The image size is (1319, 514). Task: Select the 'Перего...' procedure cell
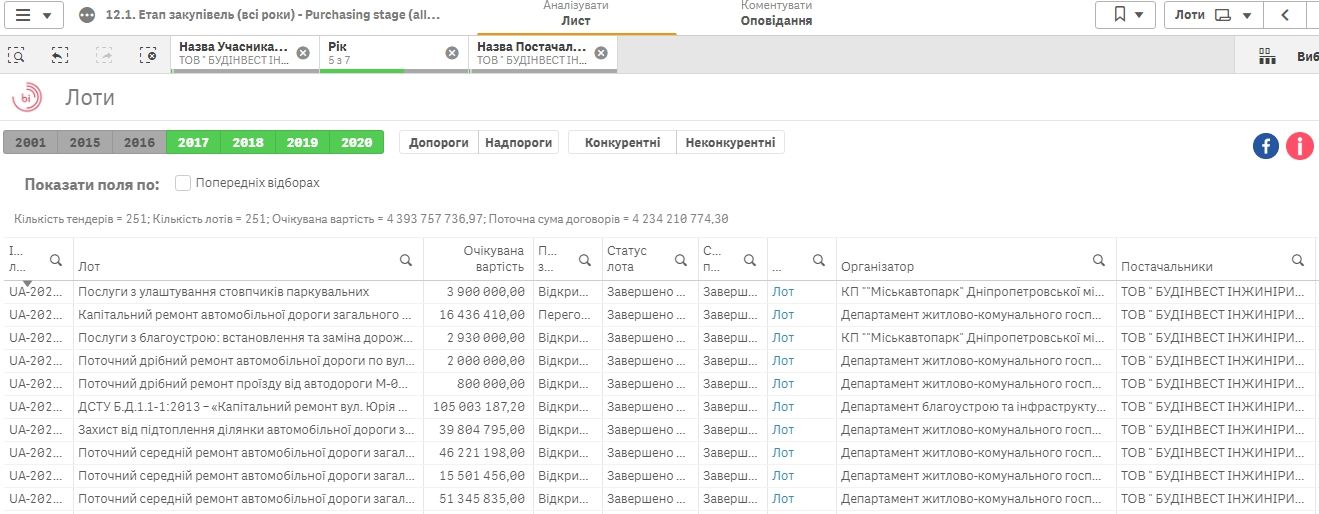(567, 315)
